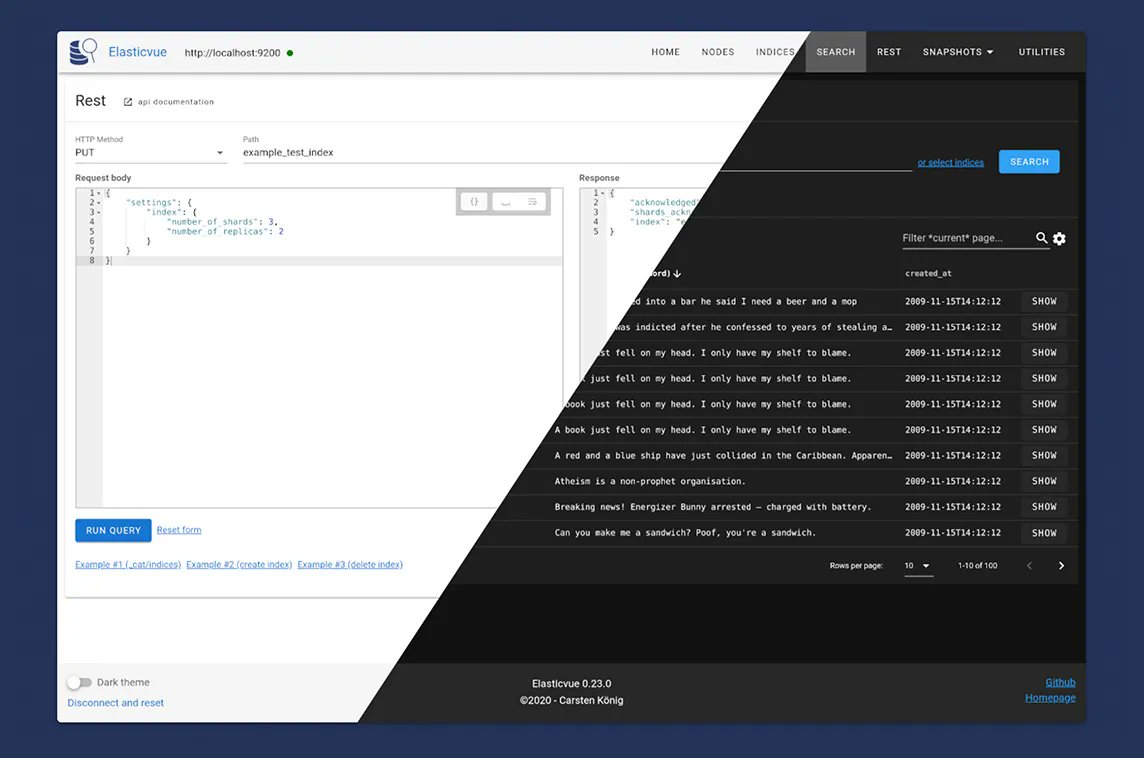
Task: Open Example #2 (create index) link
Action: [x=239, y=565]
